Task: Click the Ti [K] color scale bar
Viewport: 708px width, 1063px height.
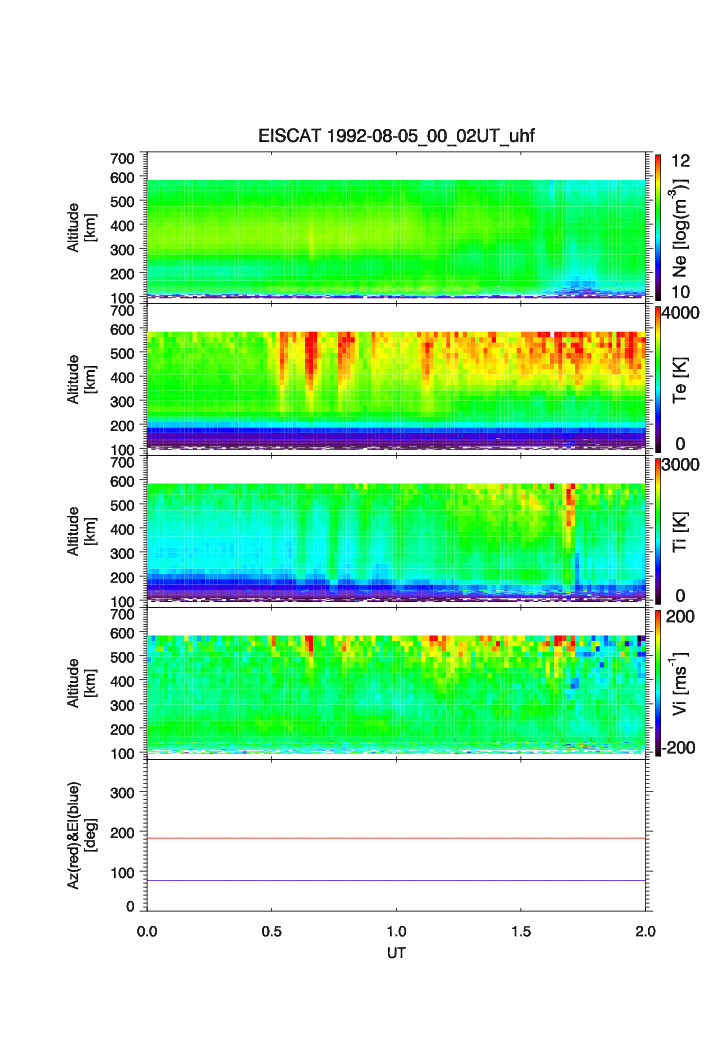Action: tap(658, 531)
